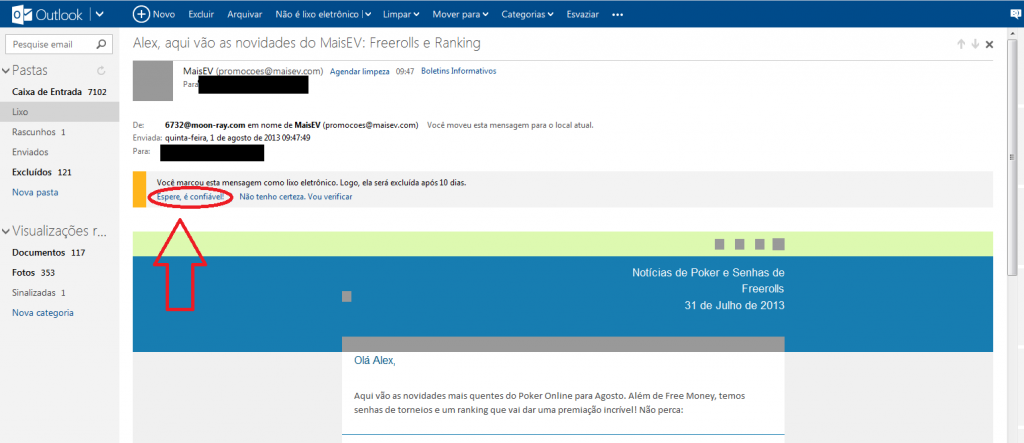Click the Nova pasta link
This screenshot has width=1024, height=443.
[x=35, y=193]
